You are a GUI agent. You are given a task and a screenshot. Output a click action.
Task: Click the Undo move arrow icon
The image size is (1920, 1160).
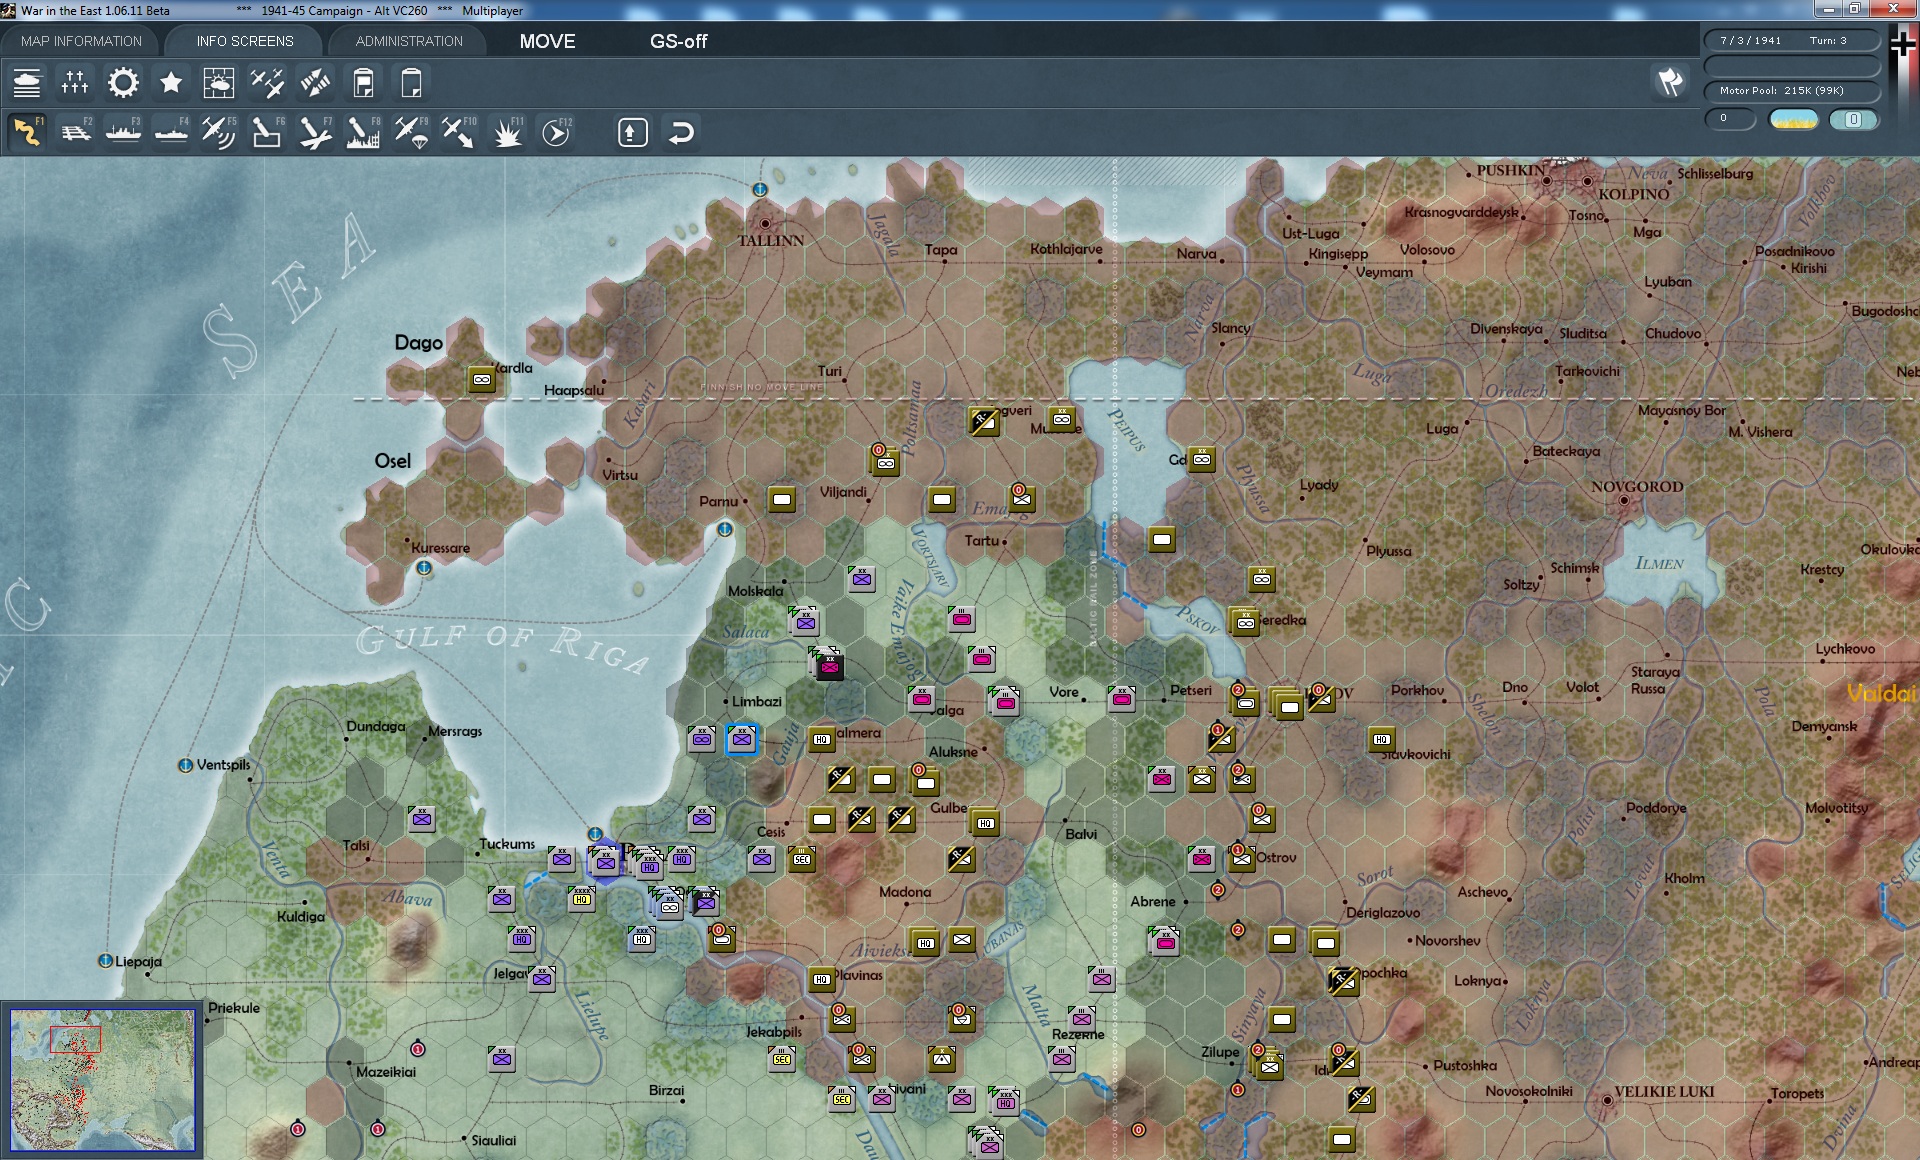coord(681,132)
